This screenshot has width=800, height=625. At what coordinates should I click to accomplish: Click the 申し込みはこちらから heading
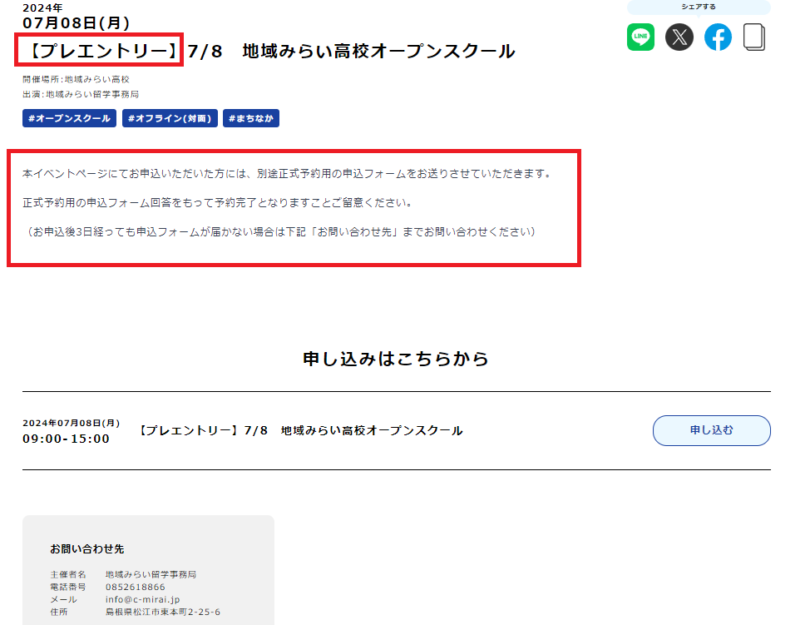[396, 359]
